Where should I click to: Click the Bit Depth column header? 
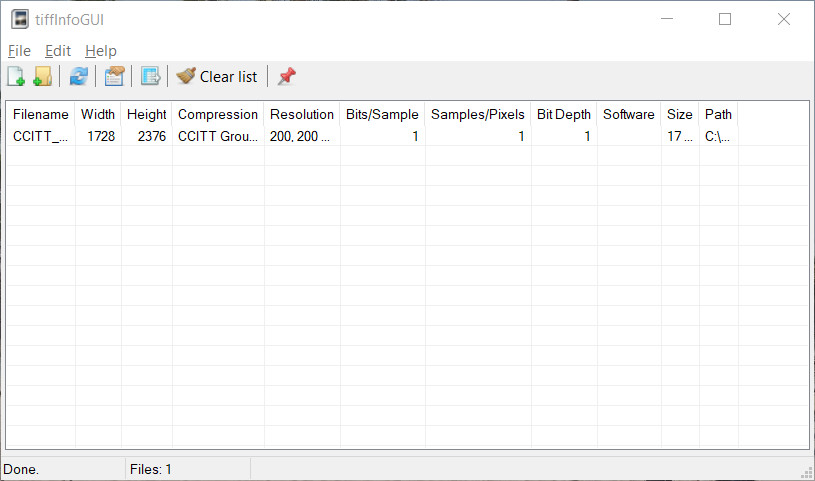click(564, 114)
